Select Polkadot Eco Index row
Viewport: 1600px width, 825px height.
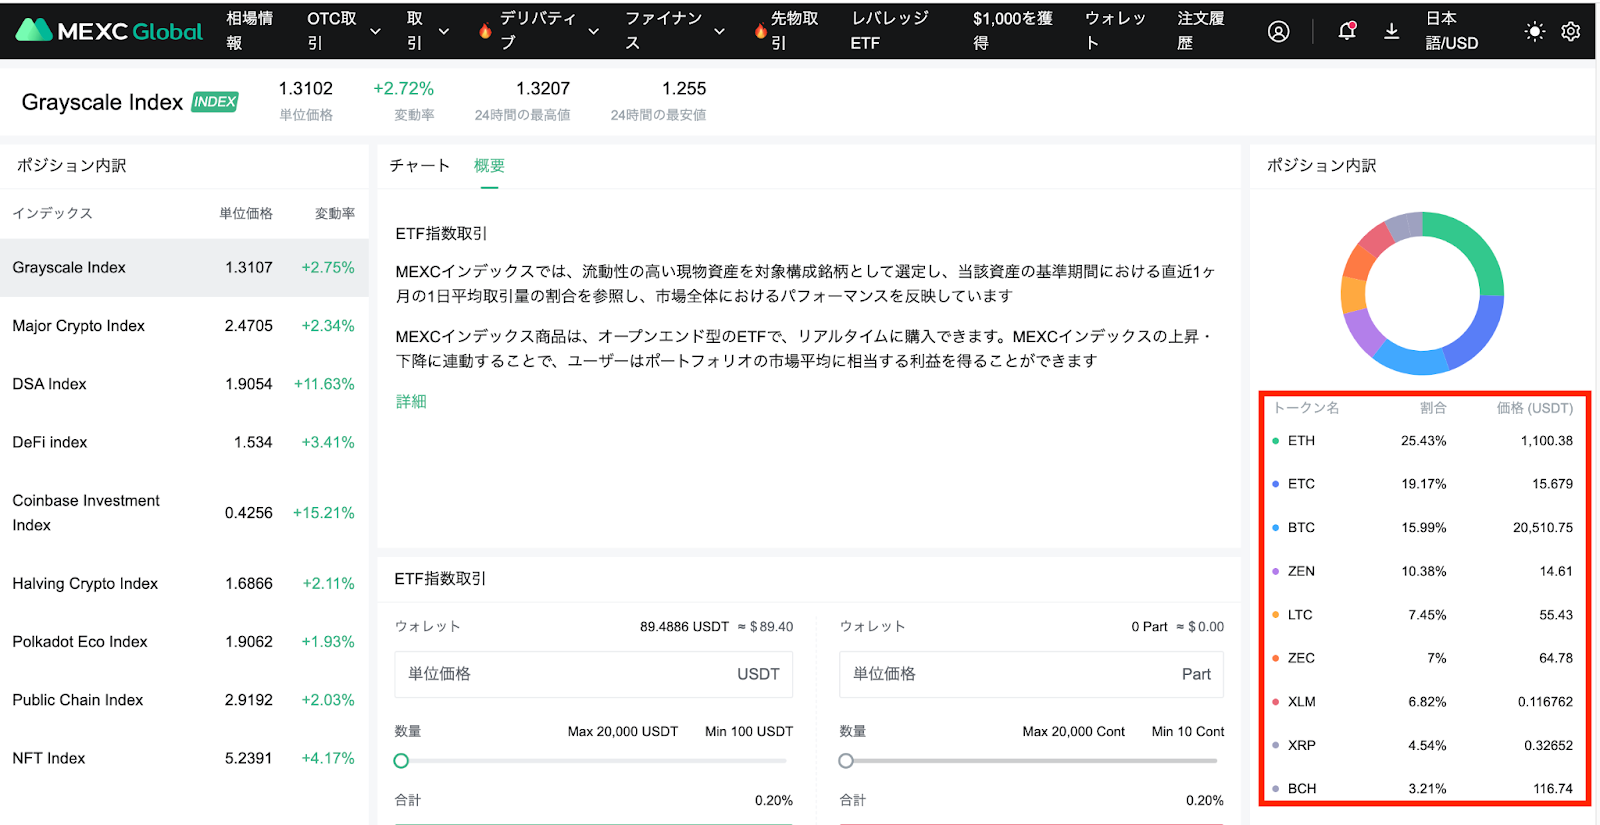point(184,642)
